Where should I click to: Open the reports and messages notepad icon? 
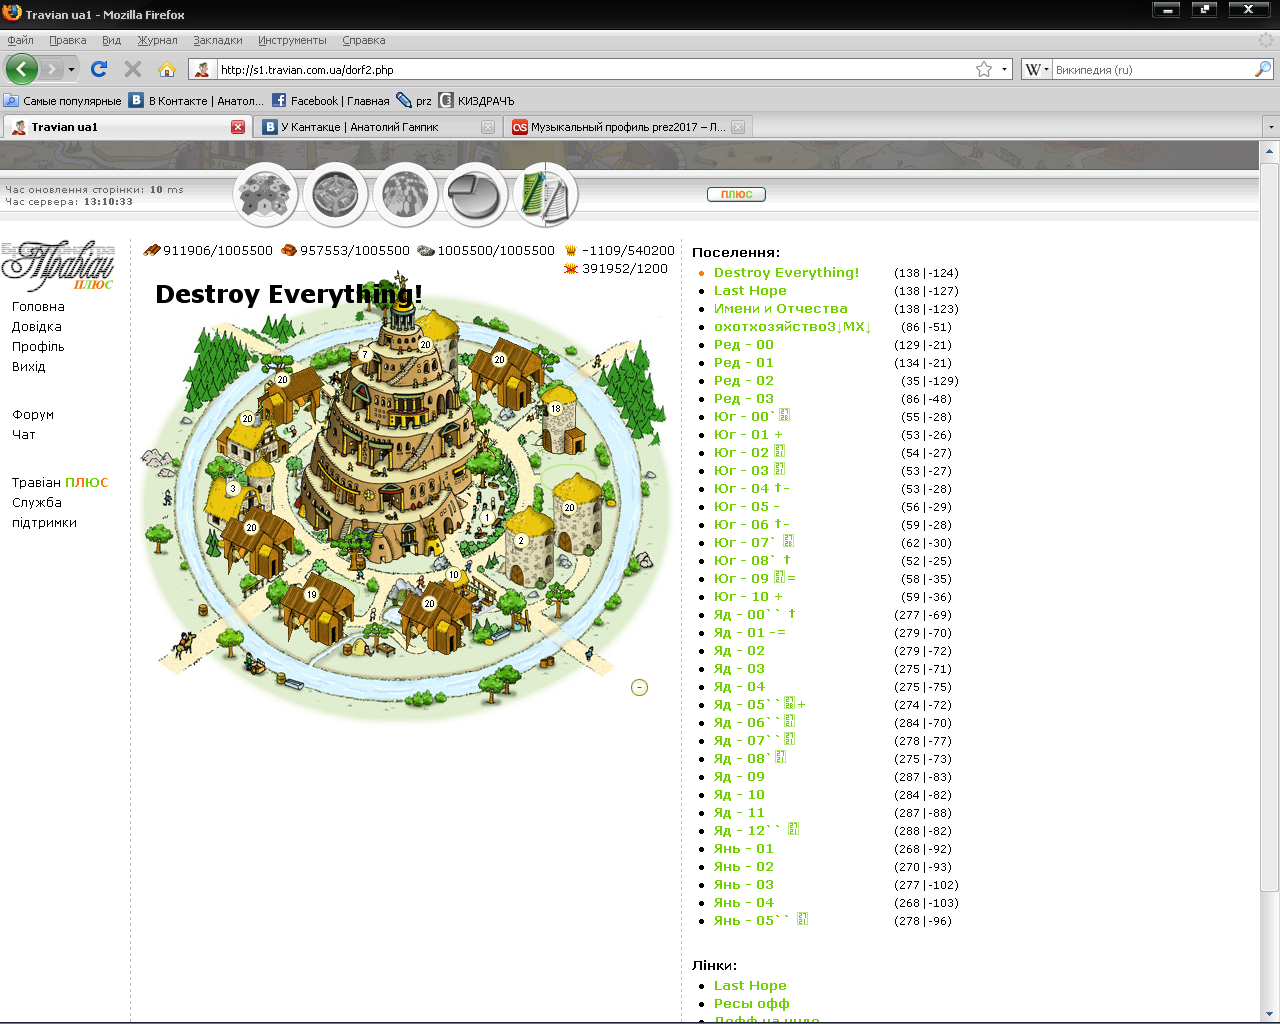click(x=545, y=195)
